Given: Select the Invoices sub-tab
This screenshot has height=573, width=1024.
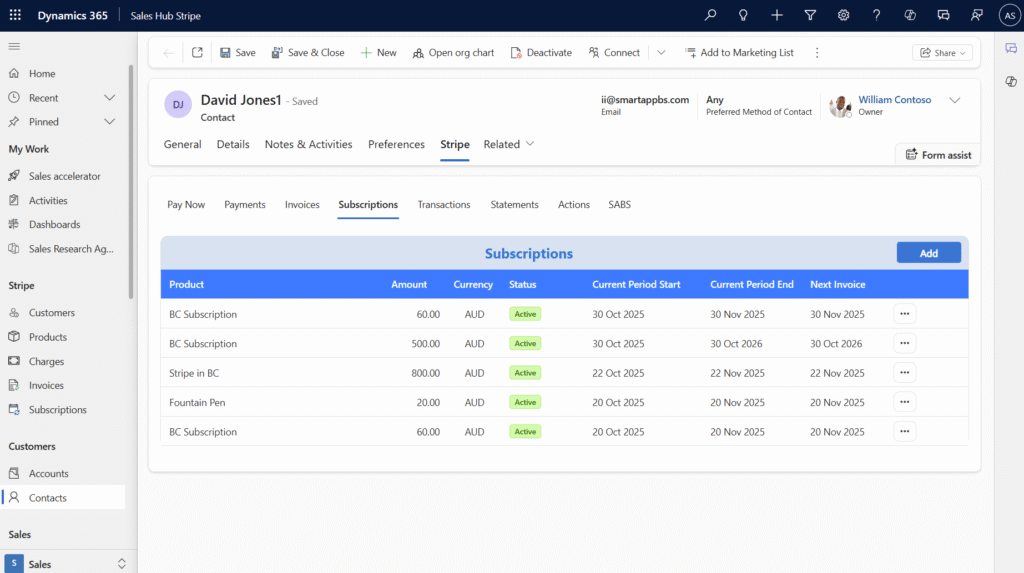Looking at the screenshot, I should click(302, 205).
